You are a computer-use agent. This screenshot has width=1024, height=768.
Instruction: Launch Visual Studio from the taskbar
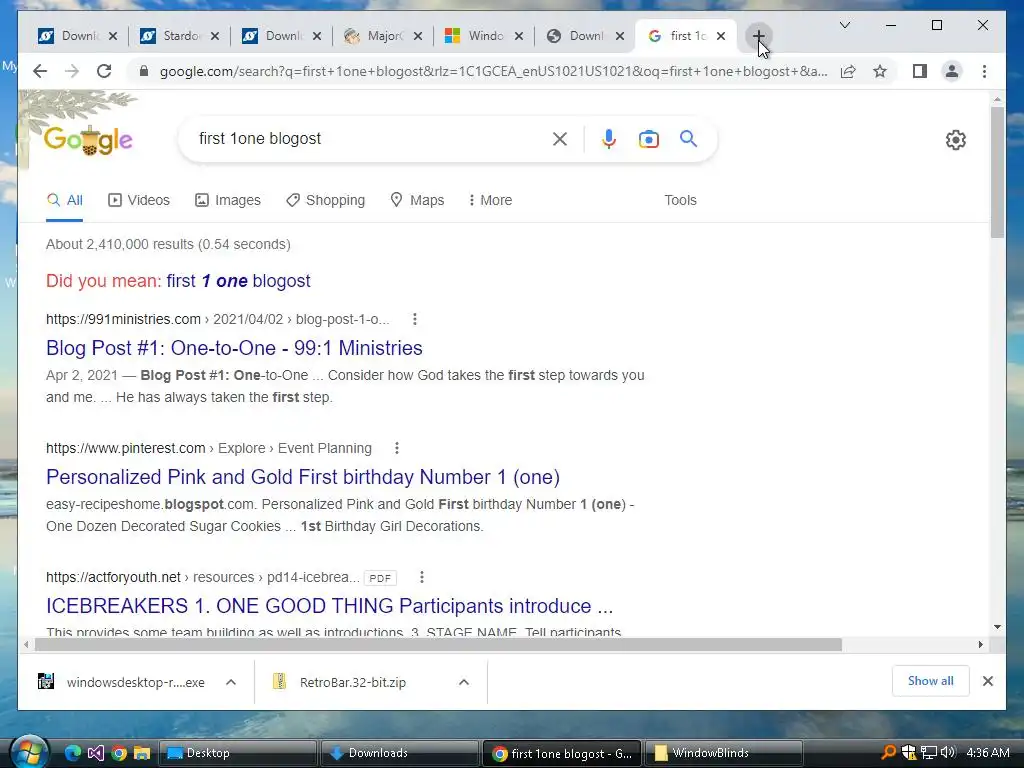tap(95, 753)
